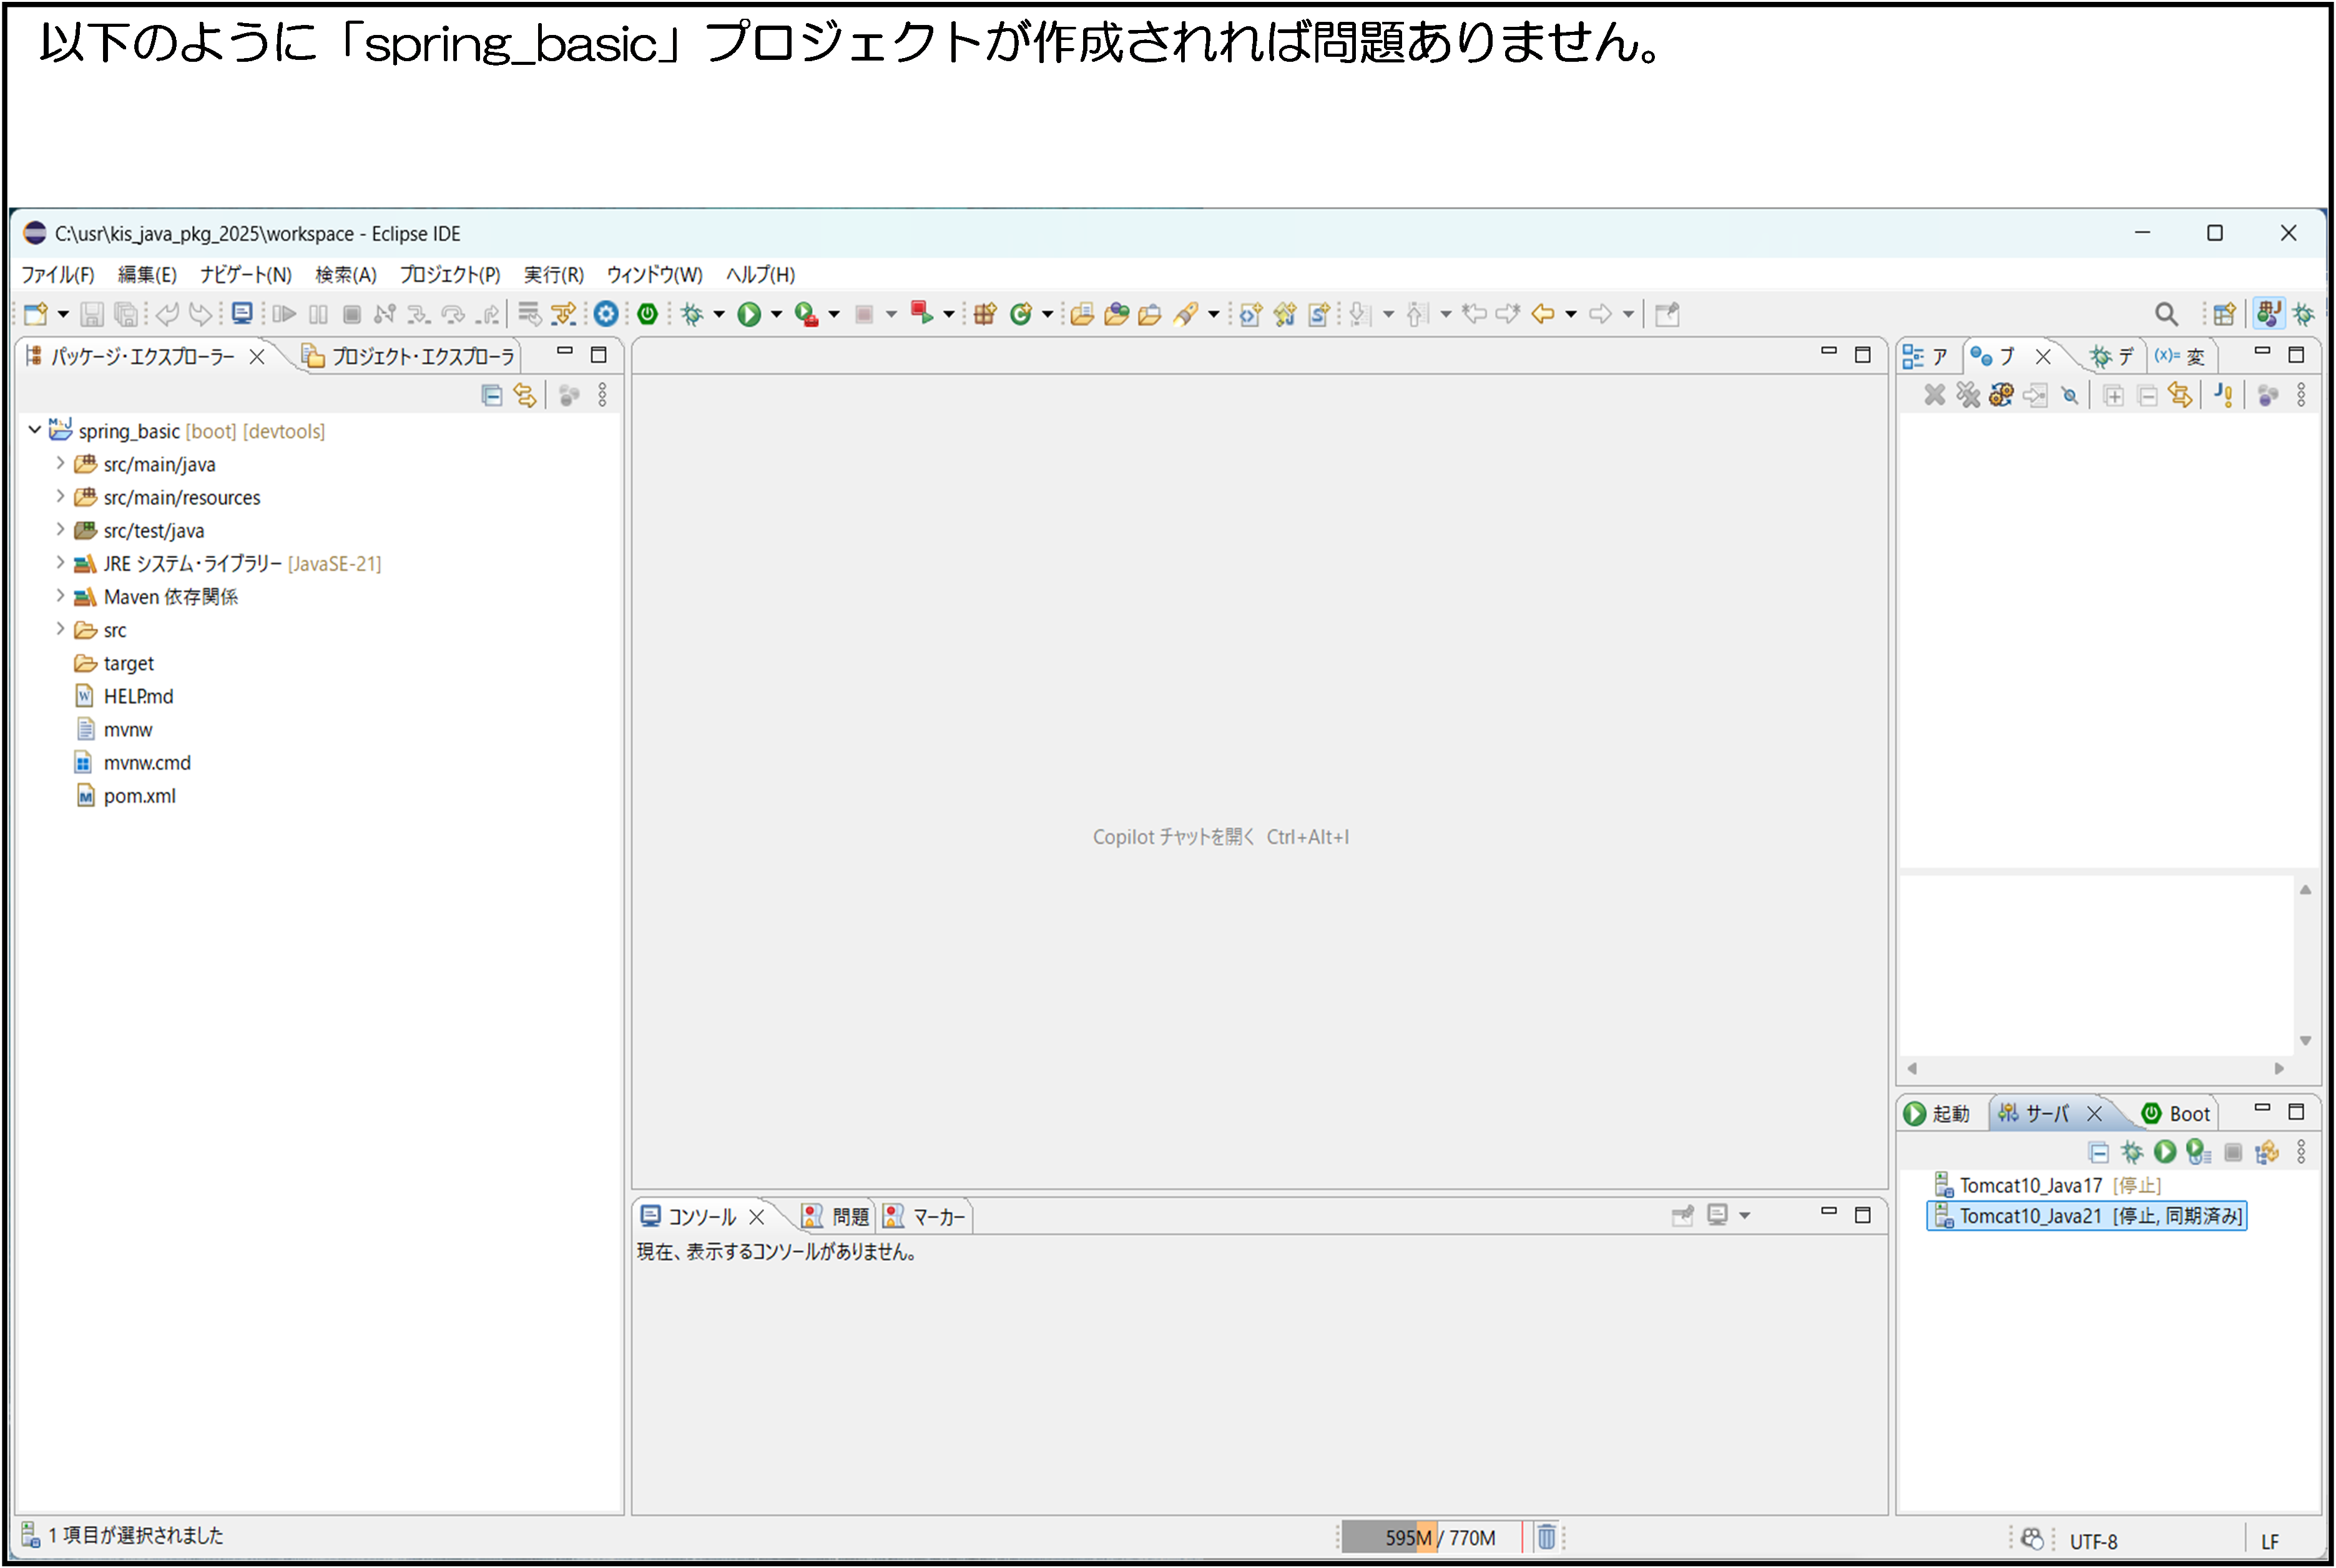Expand the src/main/java folder
This screenshot has height=1568, width=2336.
point(60,464)
